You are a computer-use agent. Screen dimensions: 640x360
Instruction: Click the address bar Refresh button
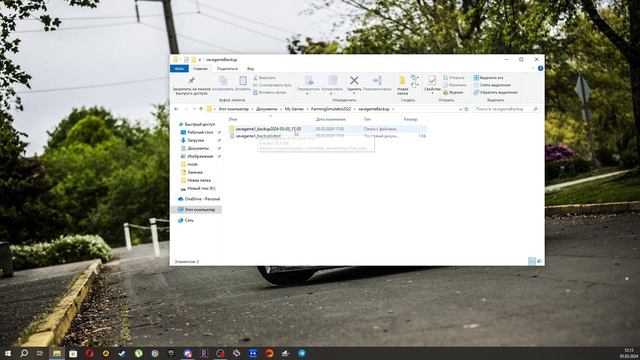coord(467,109)
